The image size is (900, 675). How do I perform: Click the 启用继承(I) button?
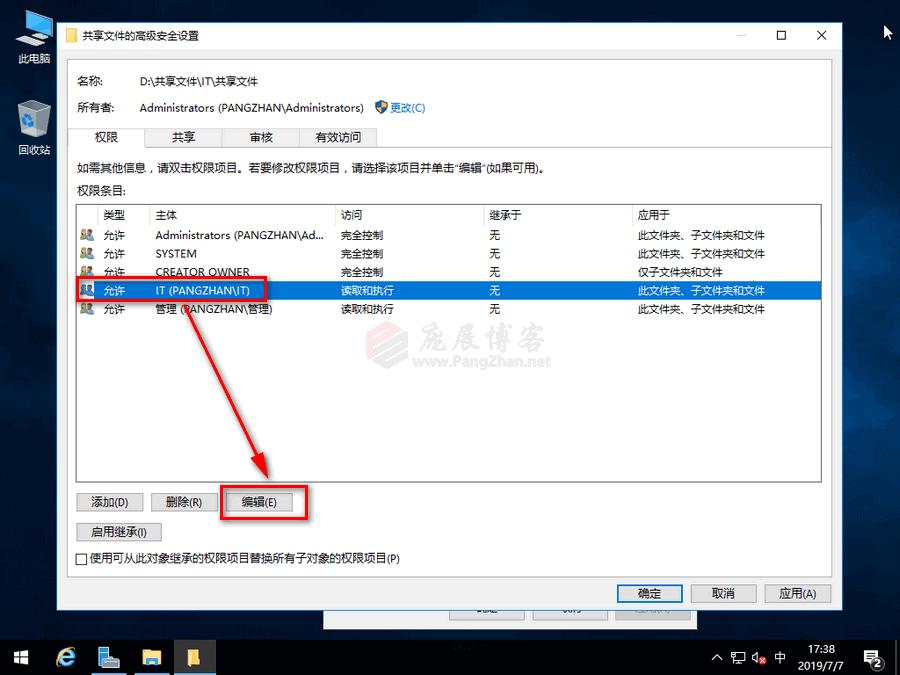[118, 532]
